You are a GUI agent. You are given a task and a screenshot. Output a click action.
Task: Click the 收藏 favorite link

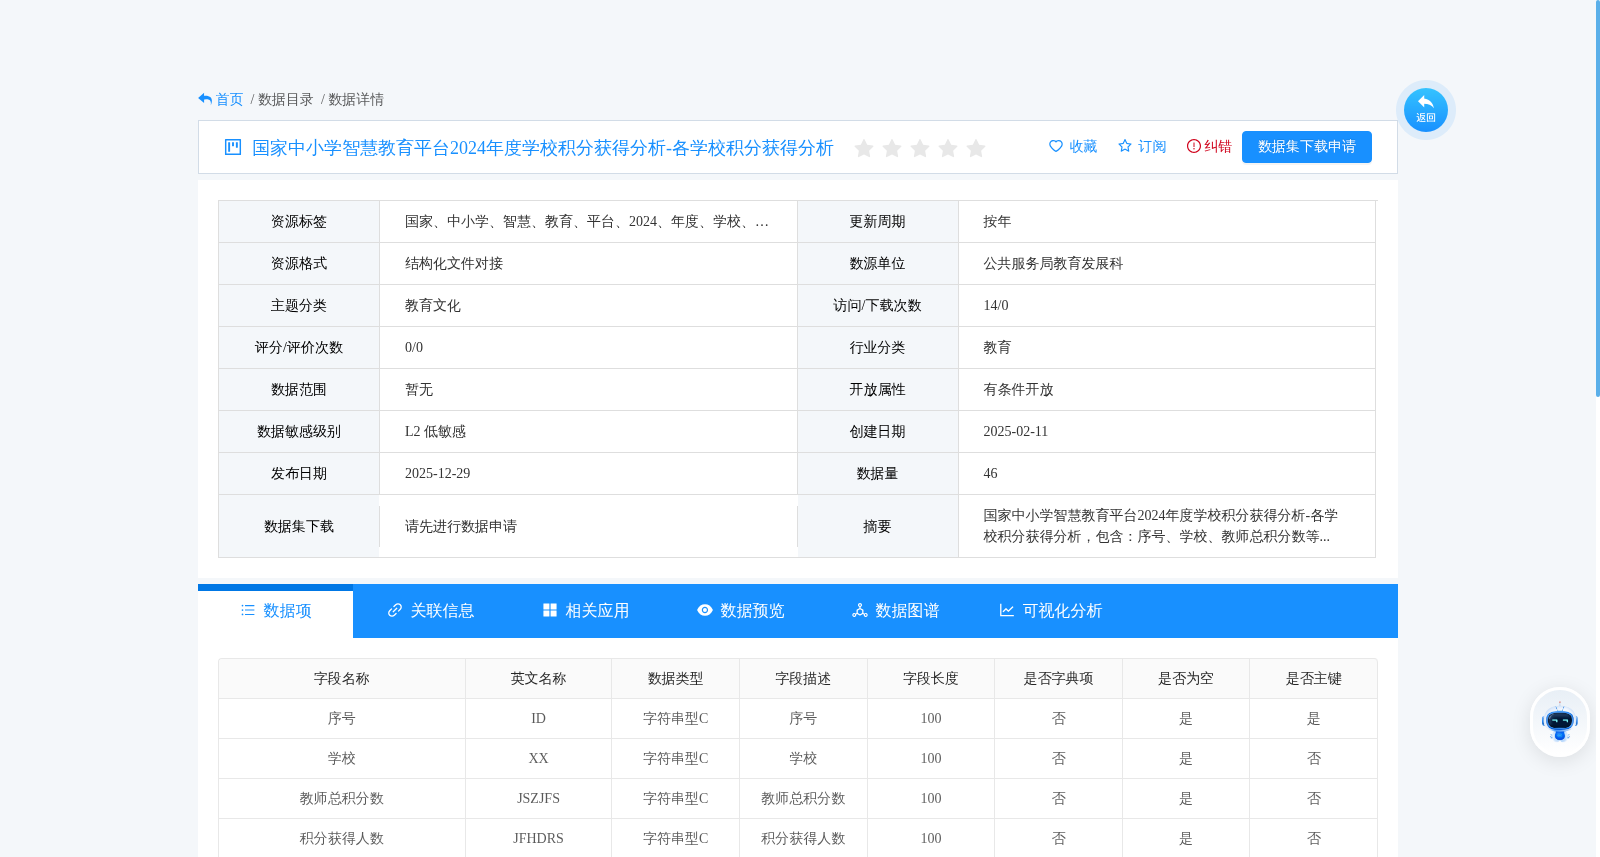pos(1083,146)
